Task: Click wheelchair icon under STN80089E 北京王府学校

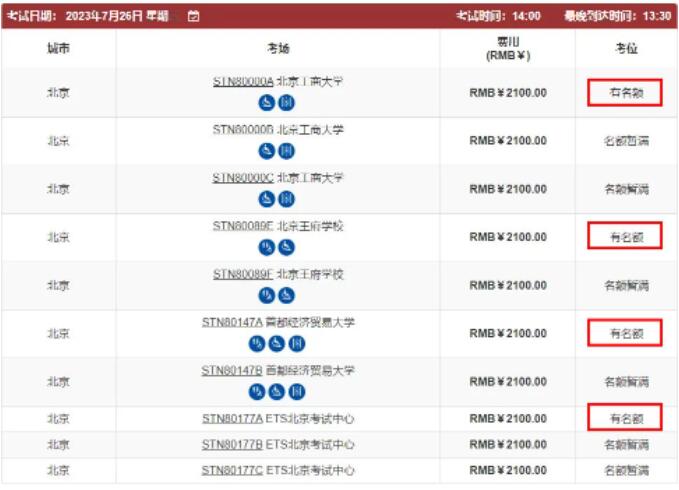Action: click(286, 247)
